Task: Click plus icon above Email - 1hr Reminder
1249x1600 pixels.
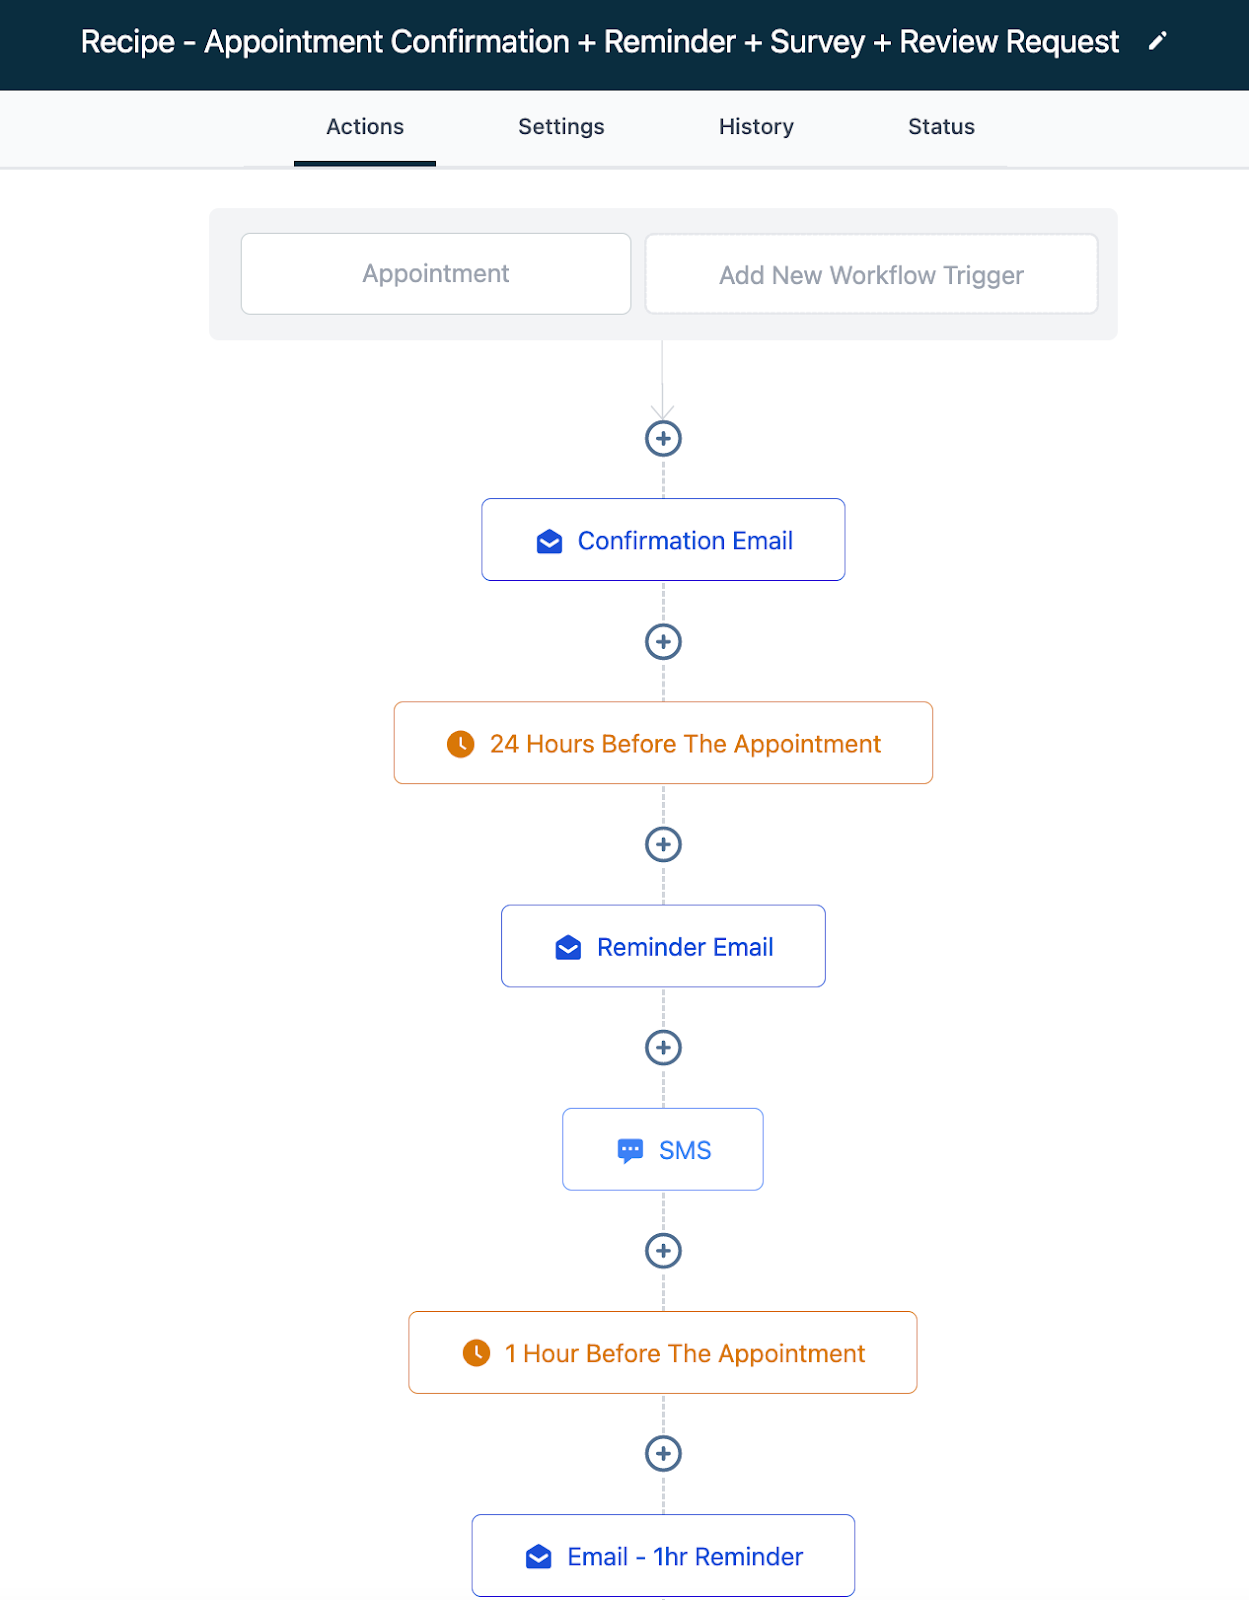Action: pos(663,1453)
